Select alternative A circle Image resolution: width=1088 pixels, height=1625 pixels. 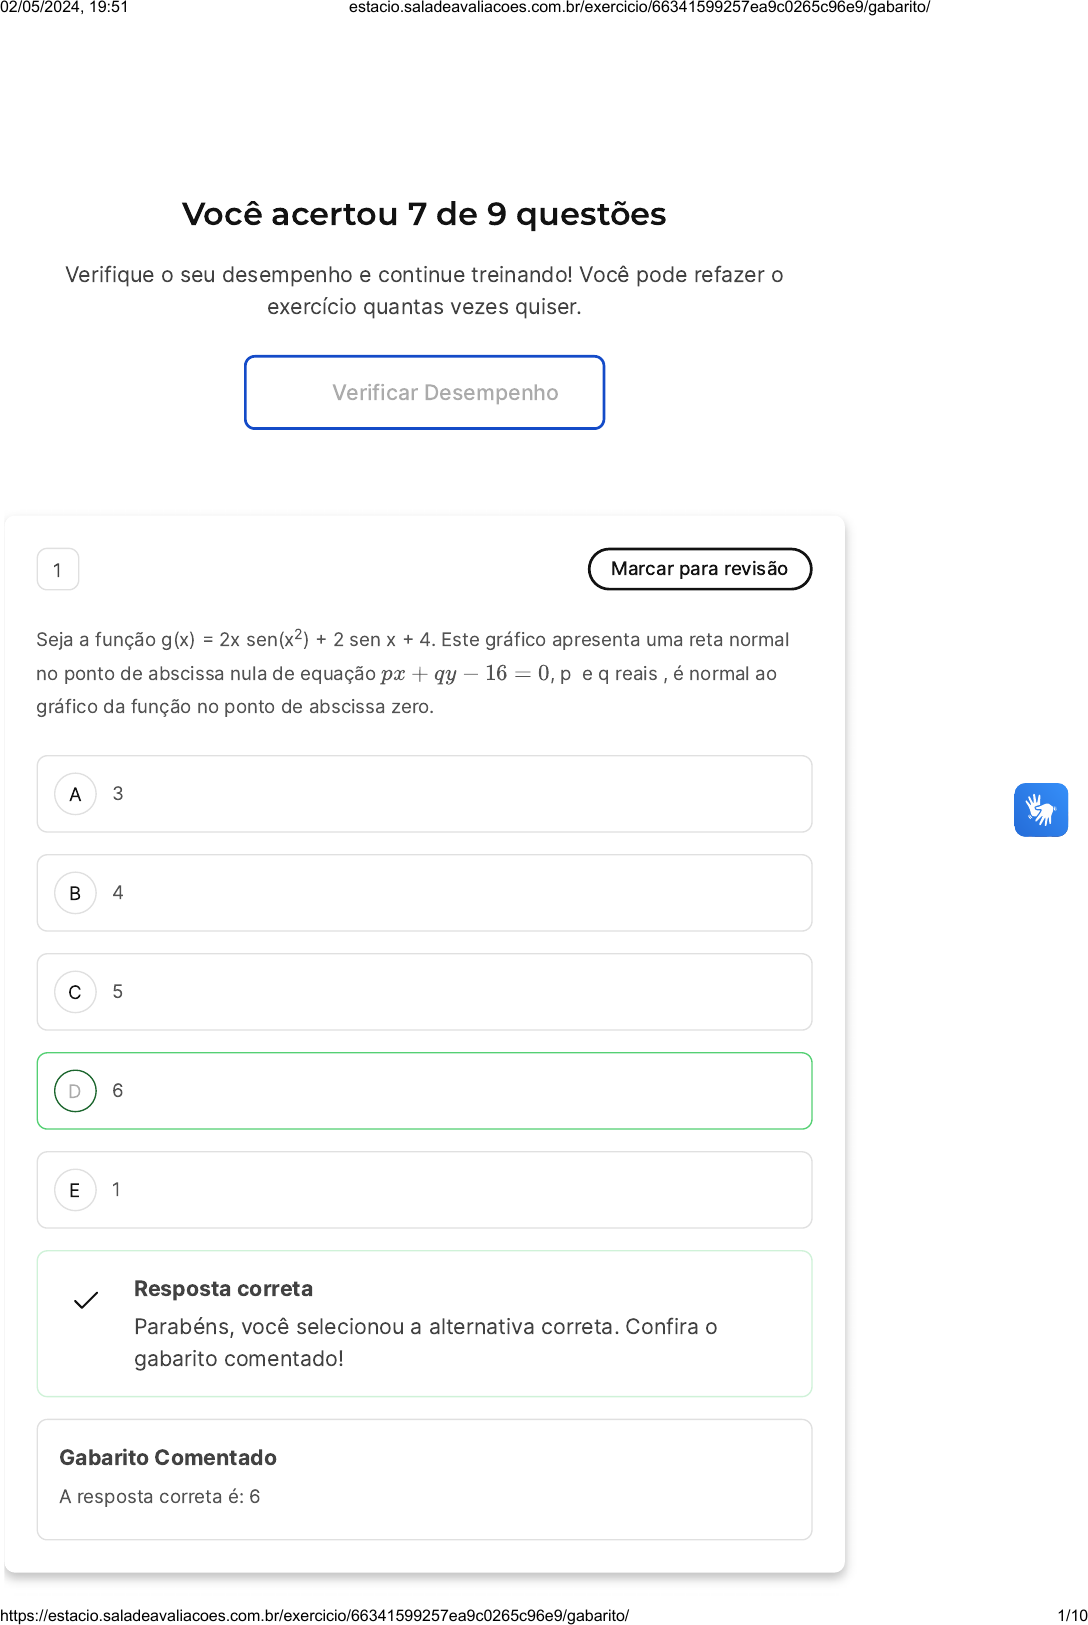coord(75,794)
